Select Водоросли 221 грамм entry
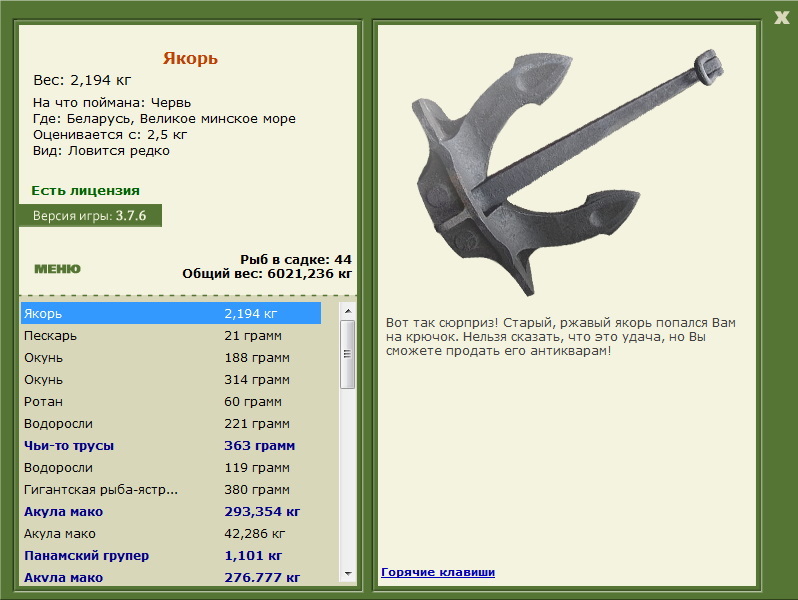 (x=171, y=423)
